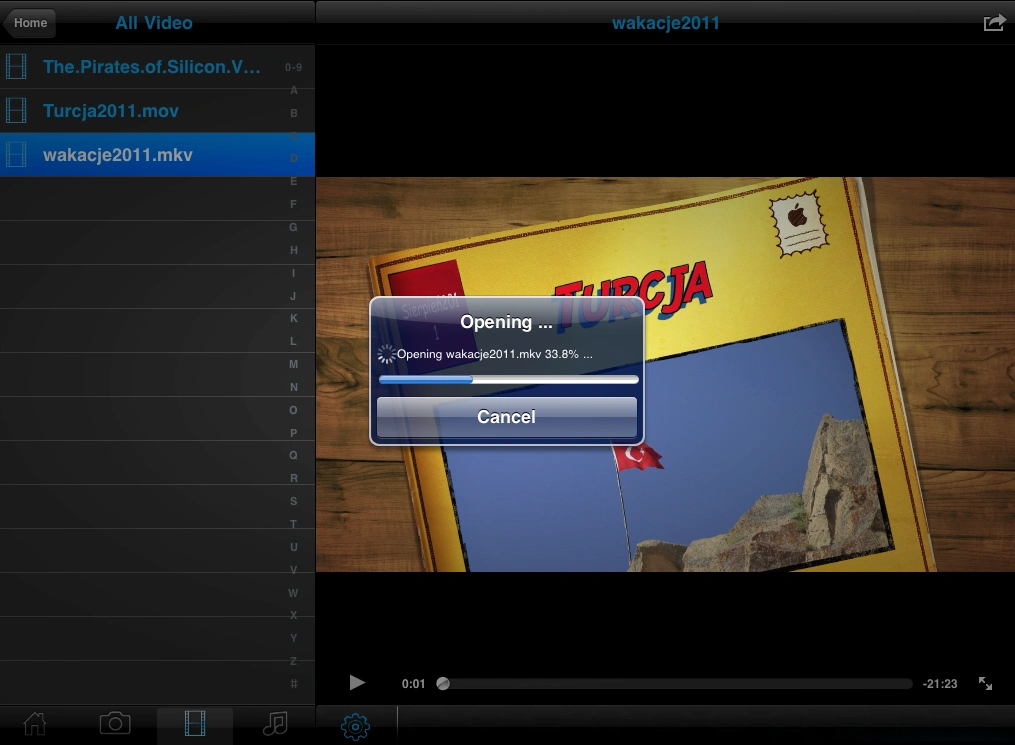This screenshot has width=1015, height=745.
Task: Select The.Pirates.of.Silicon.V... video
Action: [151, 67]
